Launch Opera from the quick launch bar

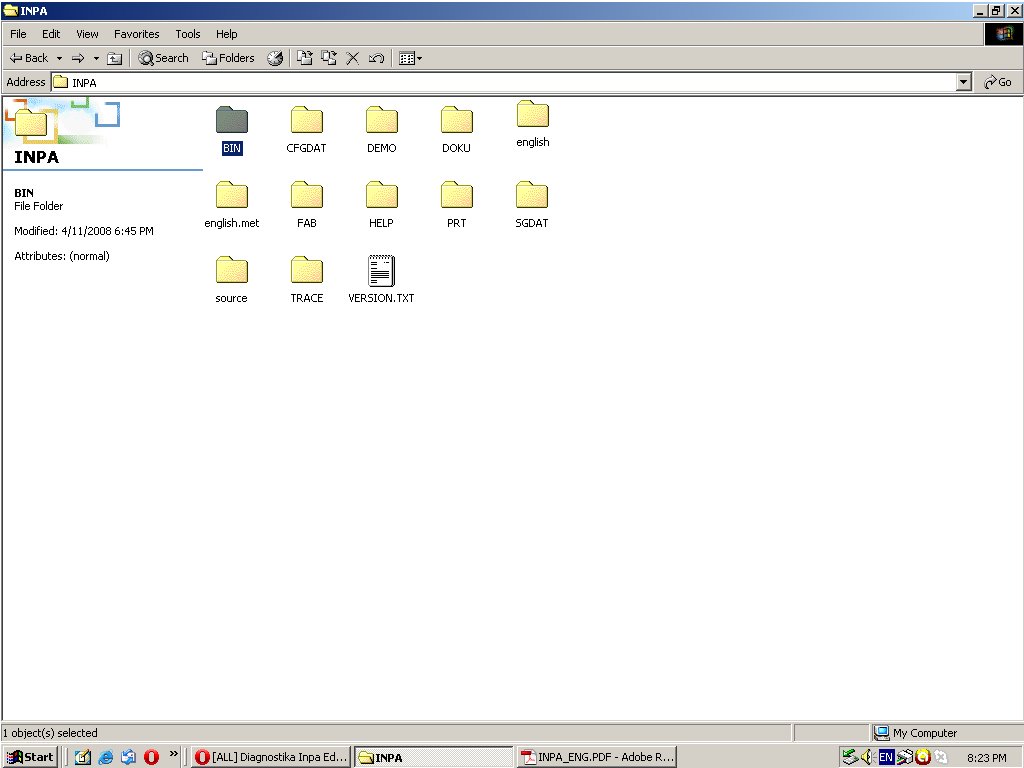(x=151, y=757)
